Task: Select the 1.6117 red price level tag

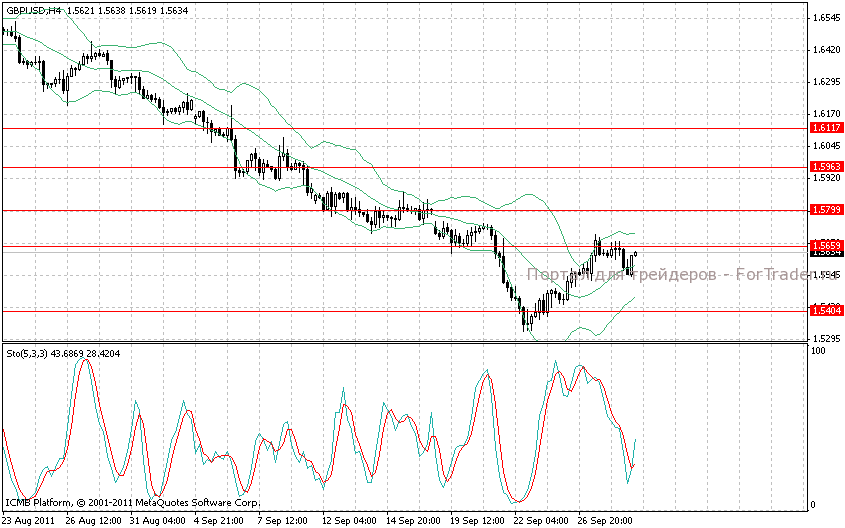Action: (826, 128)
